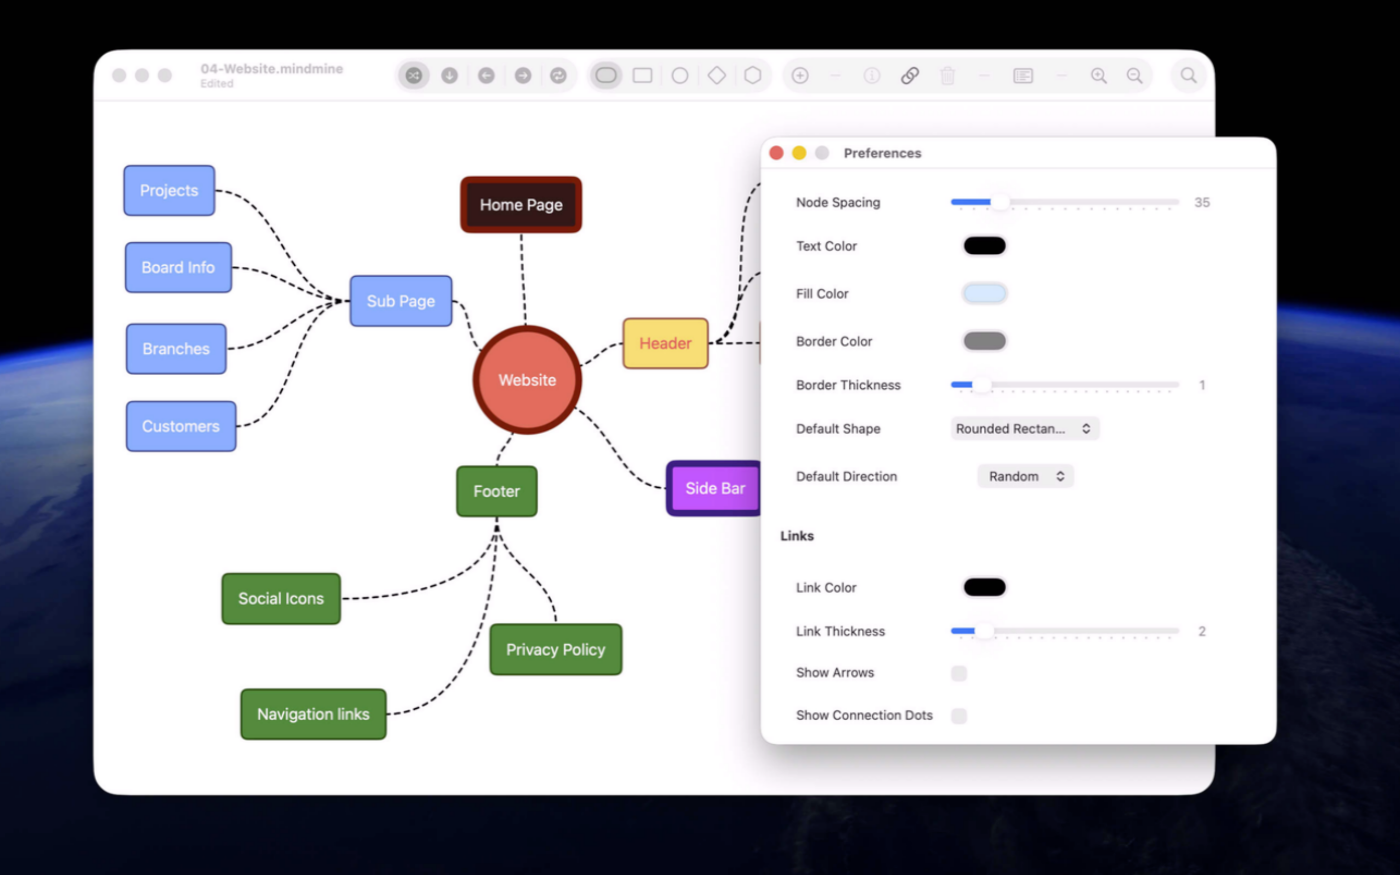Open node info with the info icon

tap(872, 75)
